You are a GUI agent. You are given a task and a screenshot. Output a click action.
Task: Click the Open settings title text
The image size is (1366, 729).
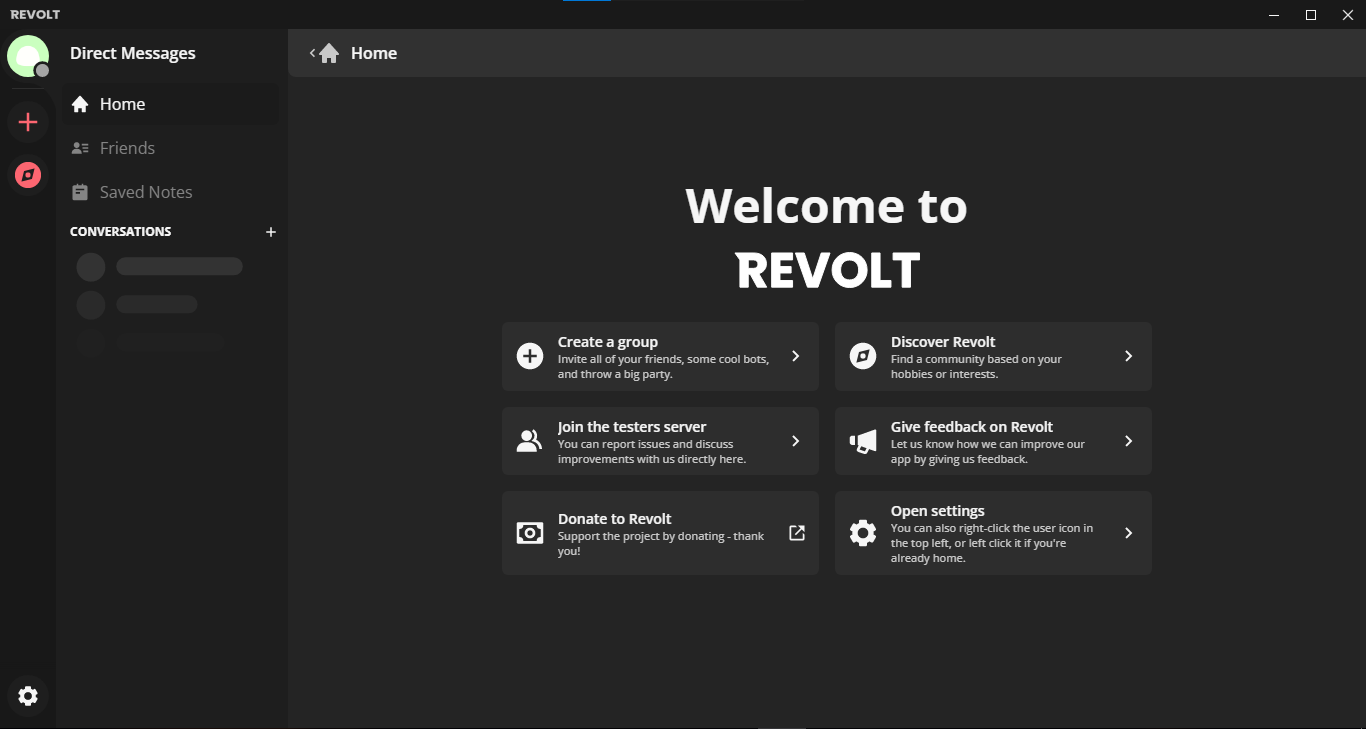click(938, 511)
